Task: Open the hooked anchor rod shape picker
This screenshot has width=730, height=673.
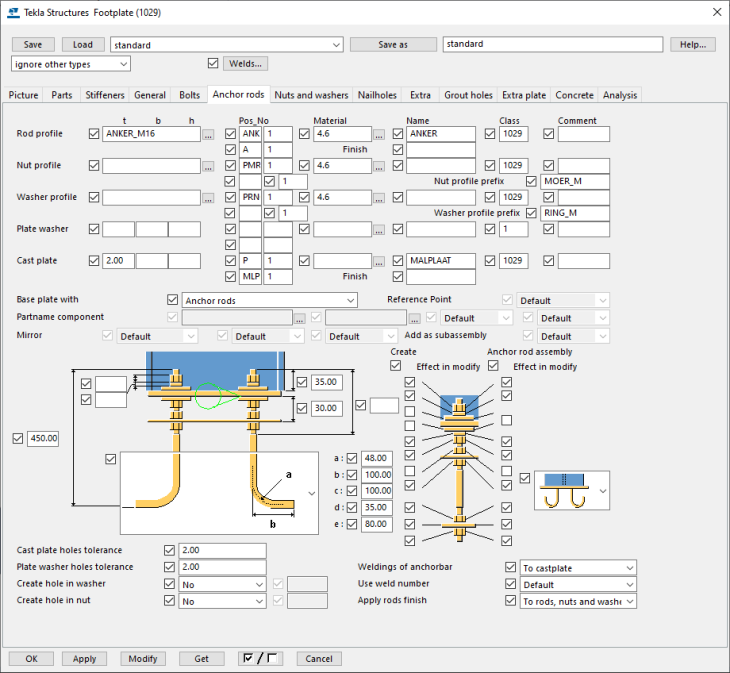Action: [x=219, y=493]
